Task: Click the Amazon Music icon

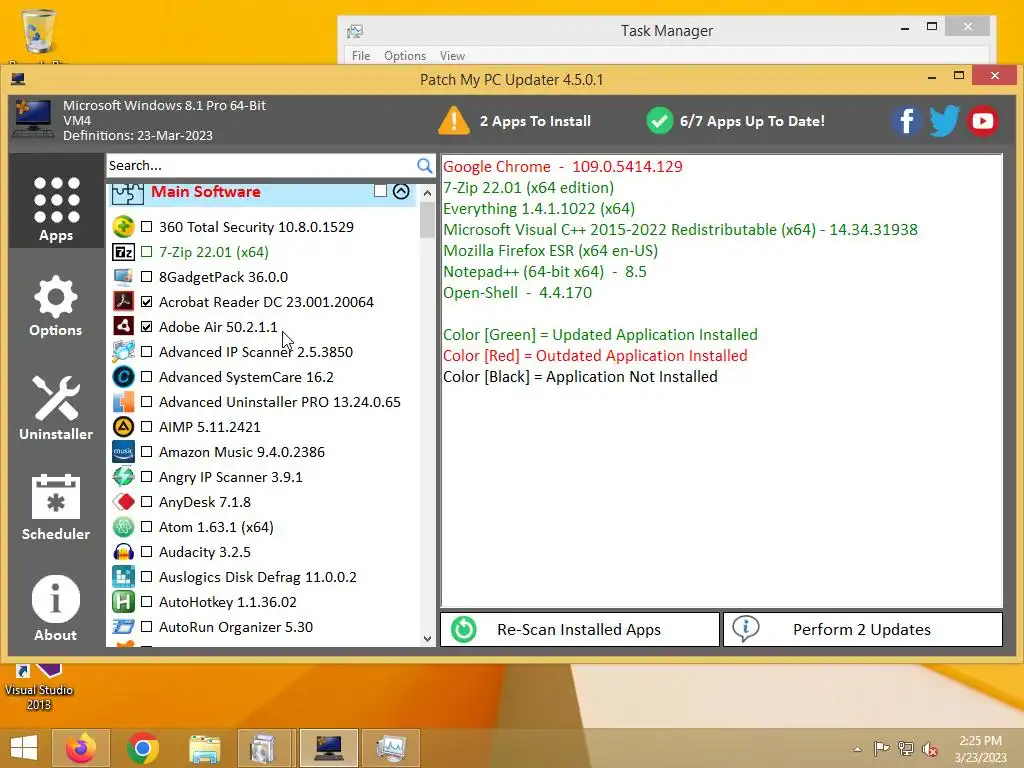Action: pos(123,452)
